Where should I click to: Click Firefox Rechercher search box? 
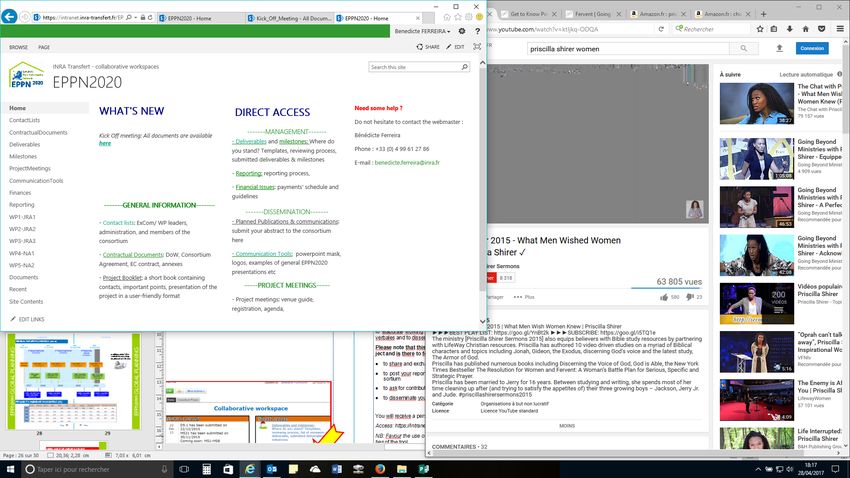coord(712,29)
